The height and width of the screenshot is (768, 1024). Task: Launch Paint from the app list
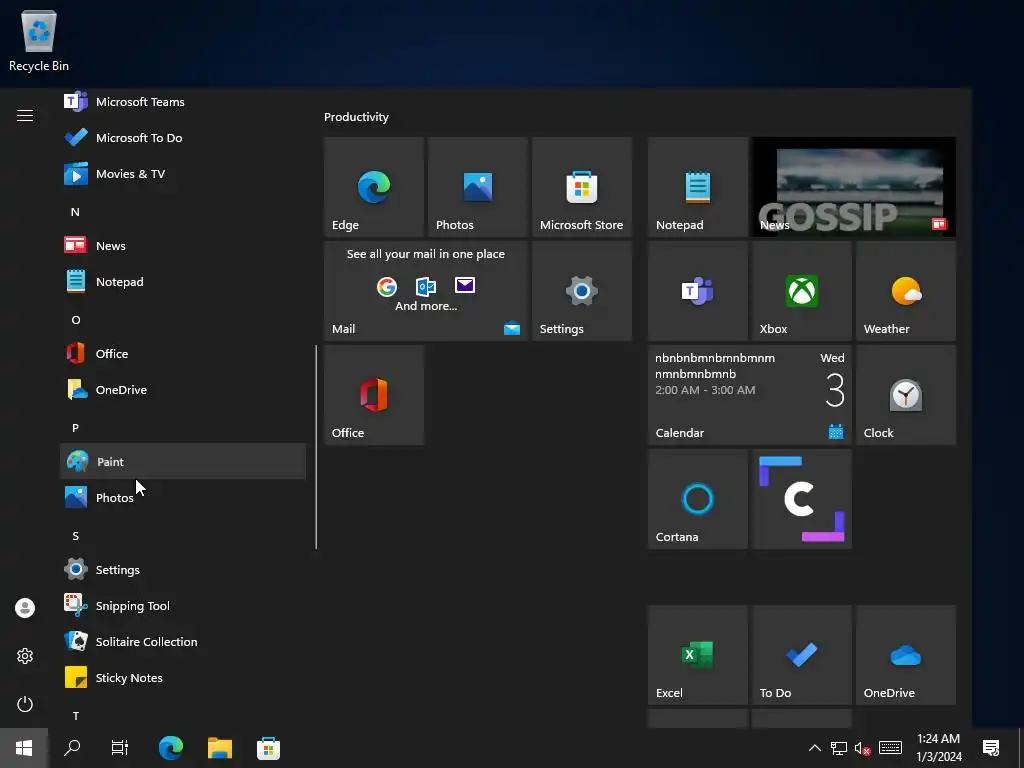[183, 461]
